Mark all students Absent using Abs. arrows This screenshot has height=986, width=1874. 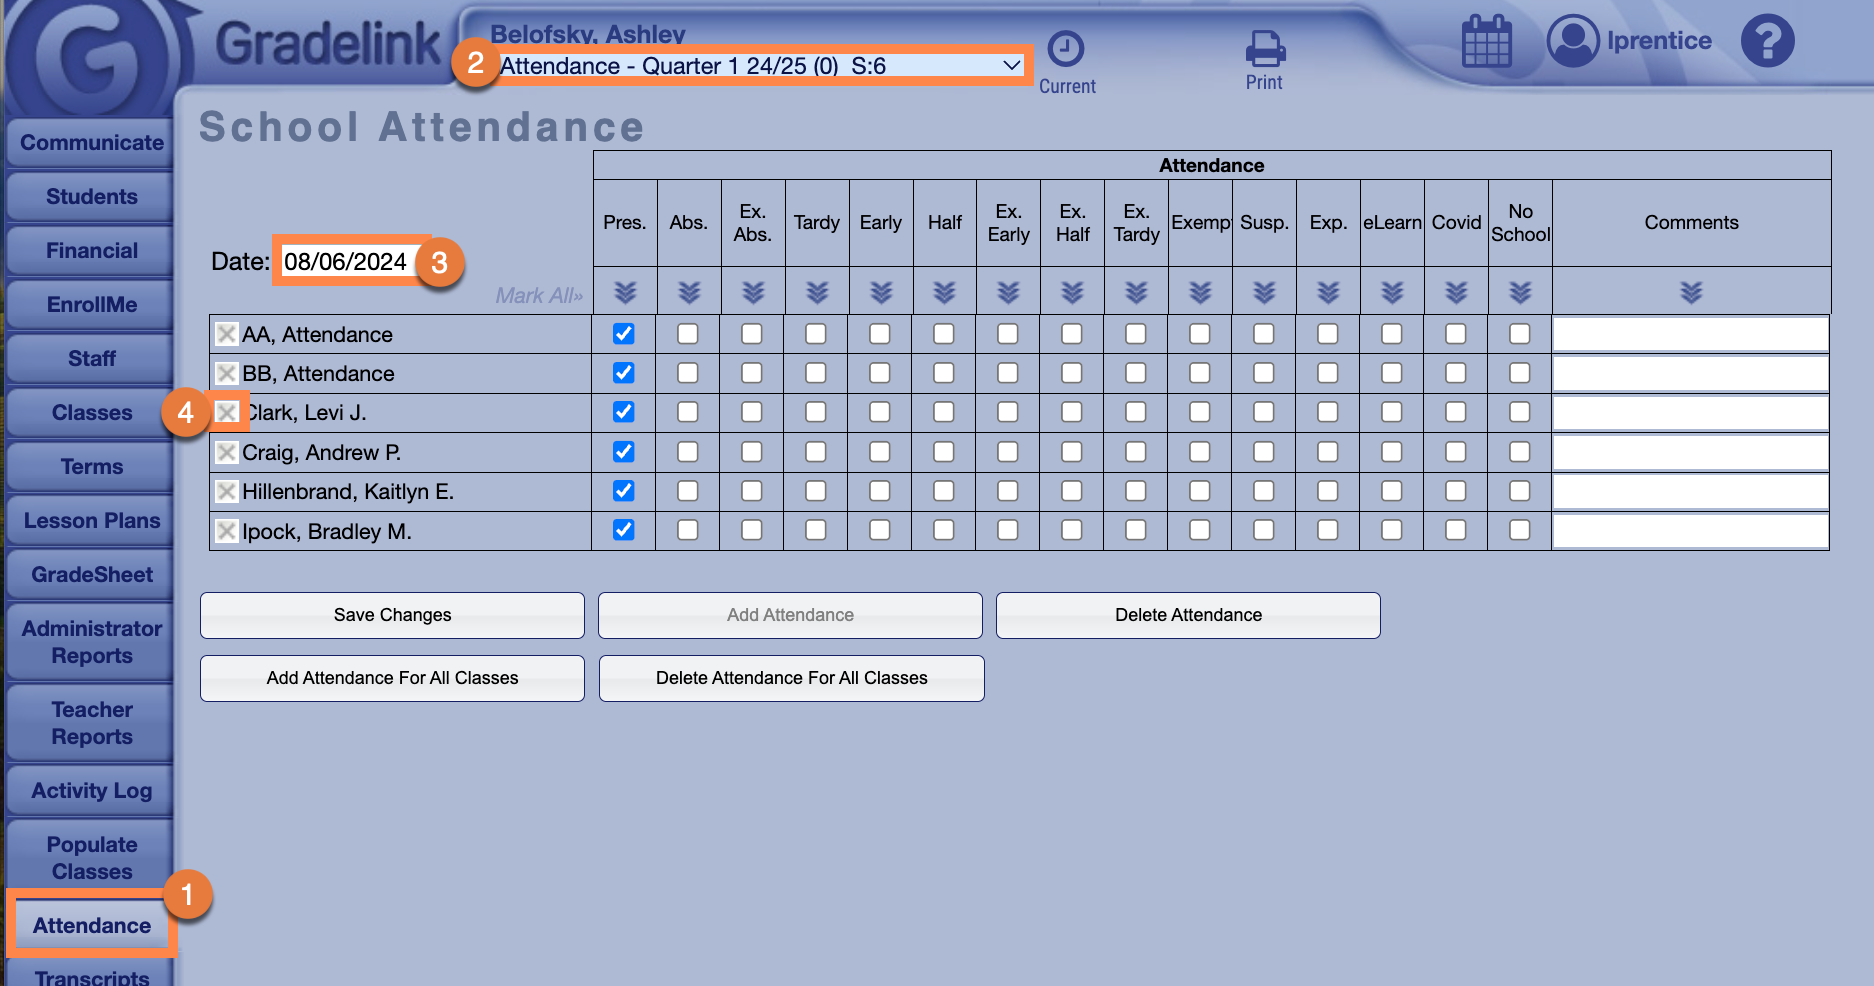(689, 292)
